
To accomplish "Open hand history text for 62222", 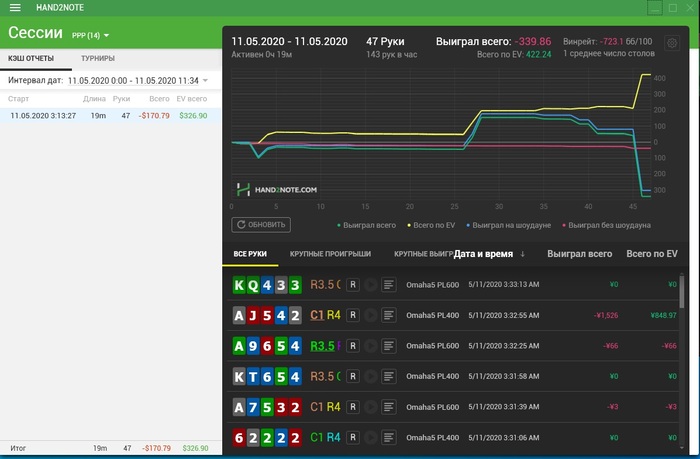I will (389, 438).
